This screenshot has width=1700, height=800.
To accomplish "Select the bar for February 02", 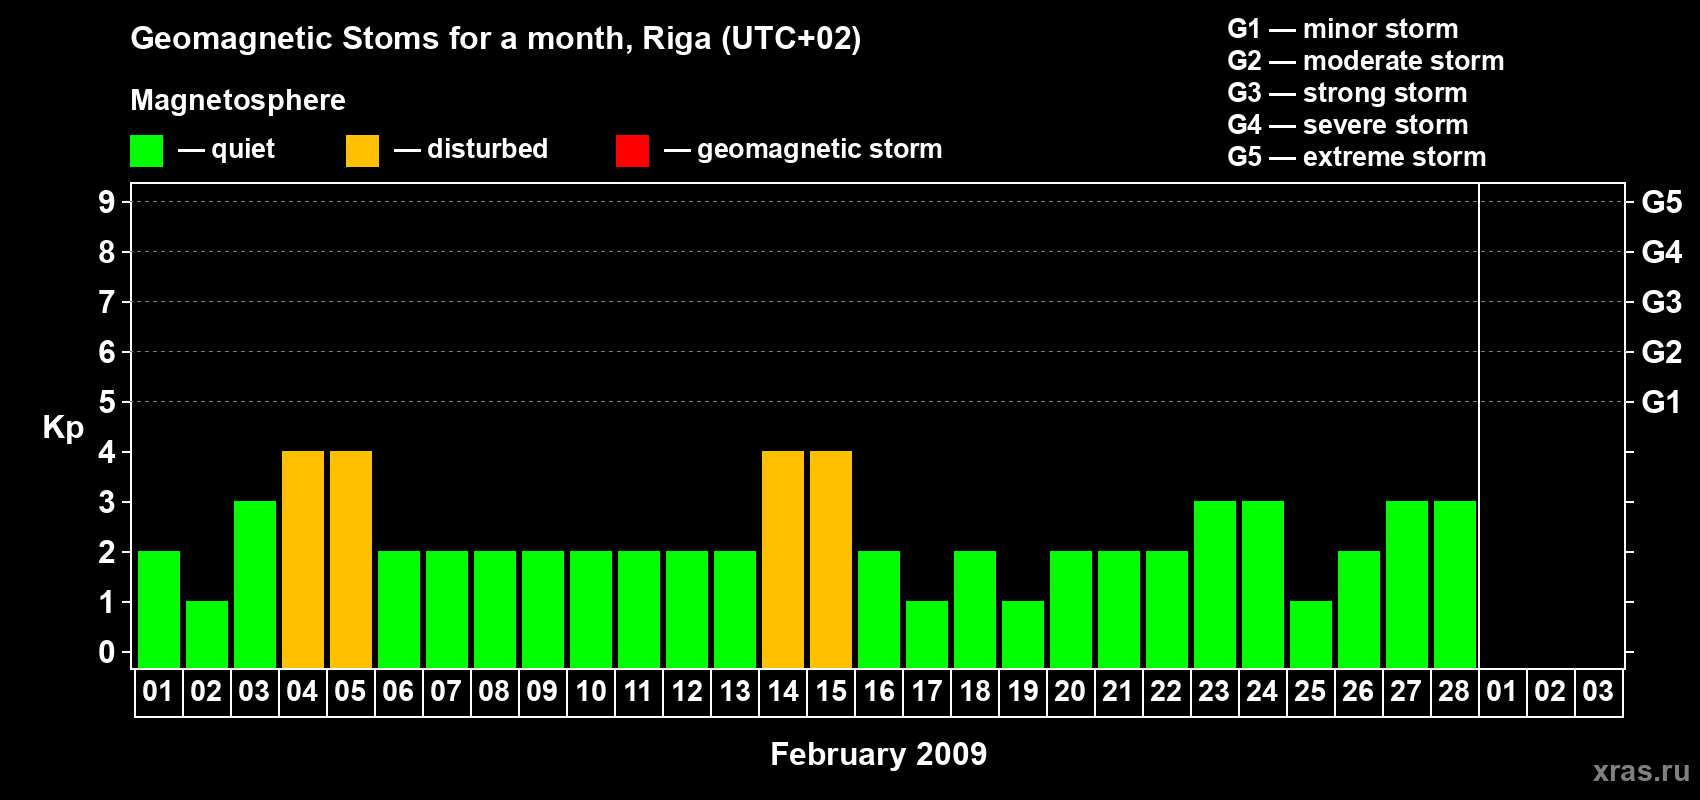I will (x=207, y=634).
